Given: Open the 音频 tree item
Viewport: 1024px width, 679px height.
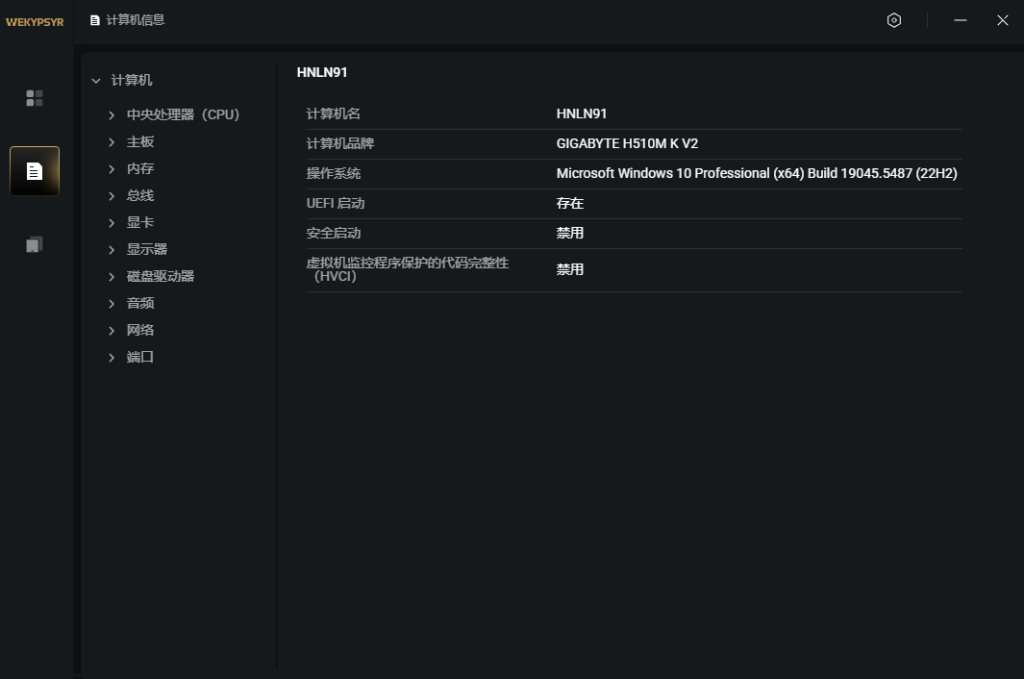Looking at the screenshot, I should tap(140, 304).
